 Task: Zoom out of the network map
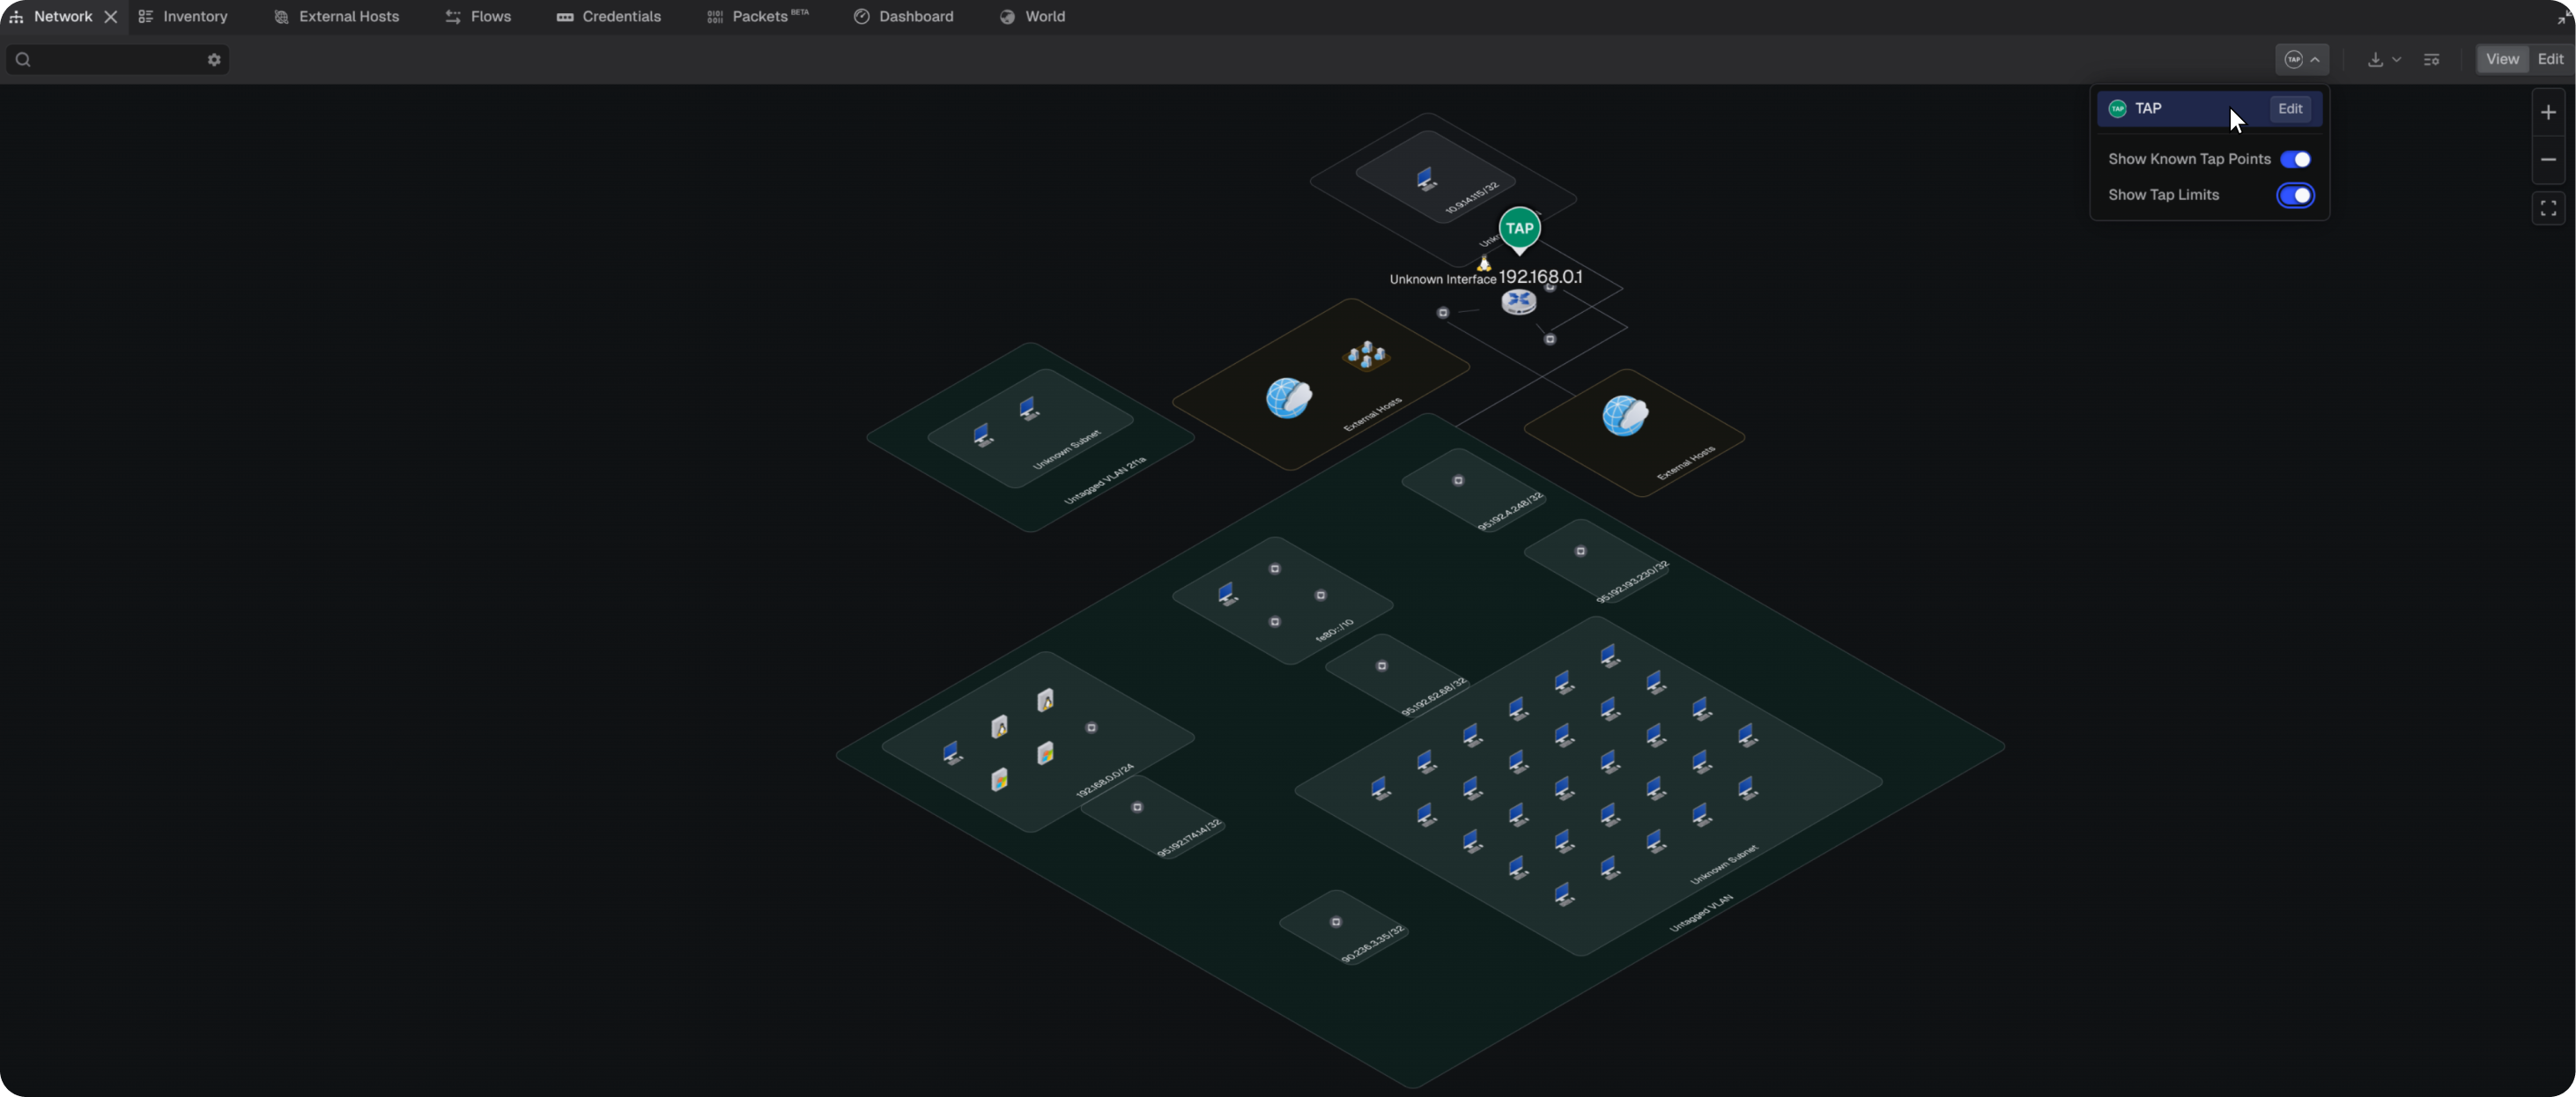point(2548,160)
